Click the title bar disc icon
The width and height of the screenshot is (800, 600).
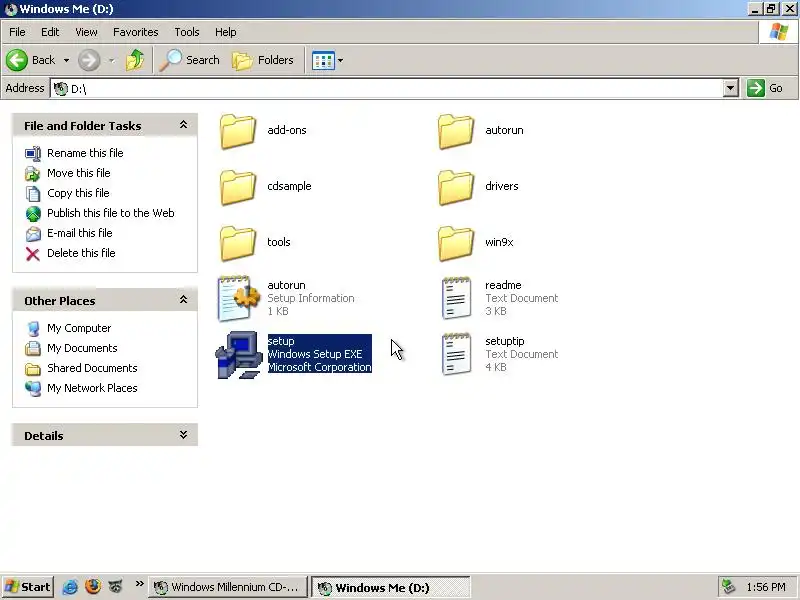coord(10,9)
